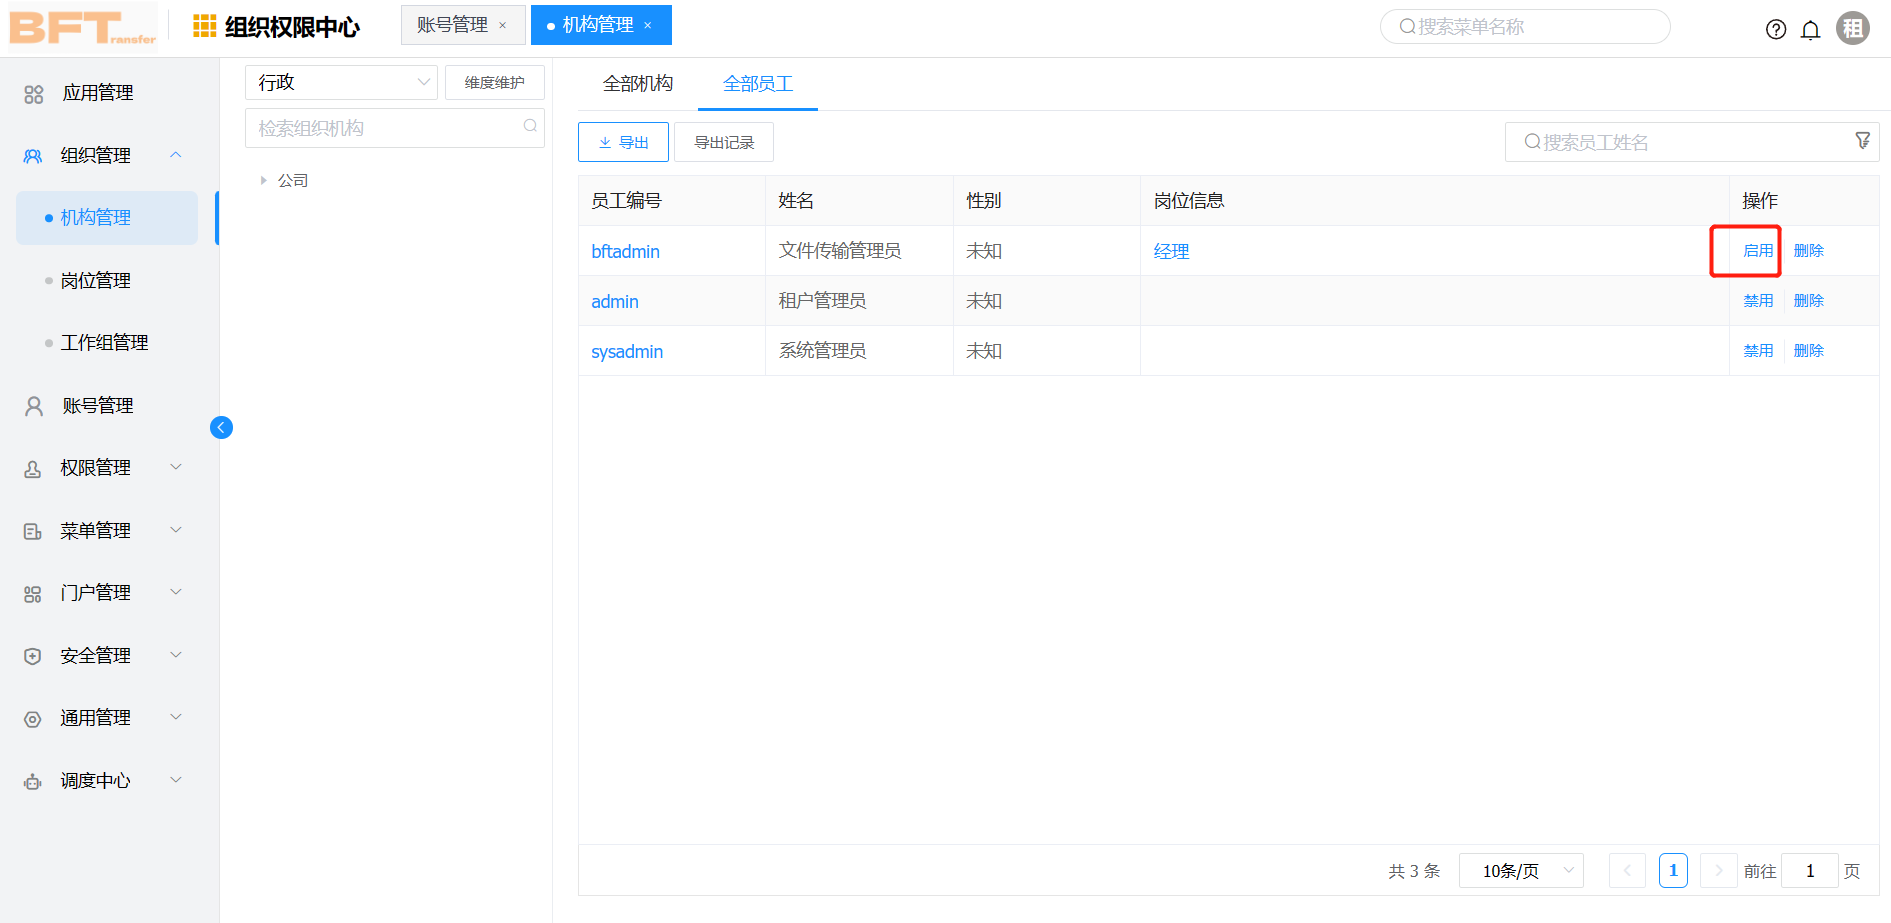
Task: Click the apps grid icon beside 组织权限中心
Action: coord(203,27)
